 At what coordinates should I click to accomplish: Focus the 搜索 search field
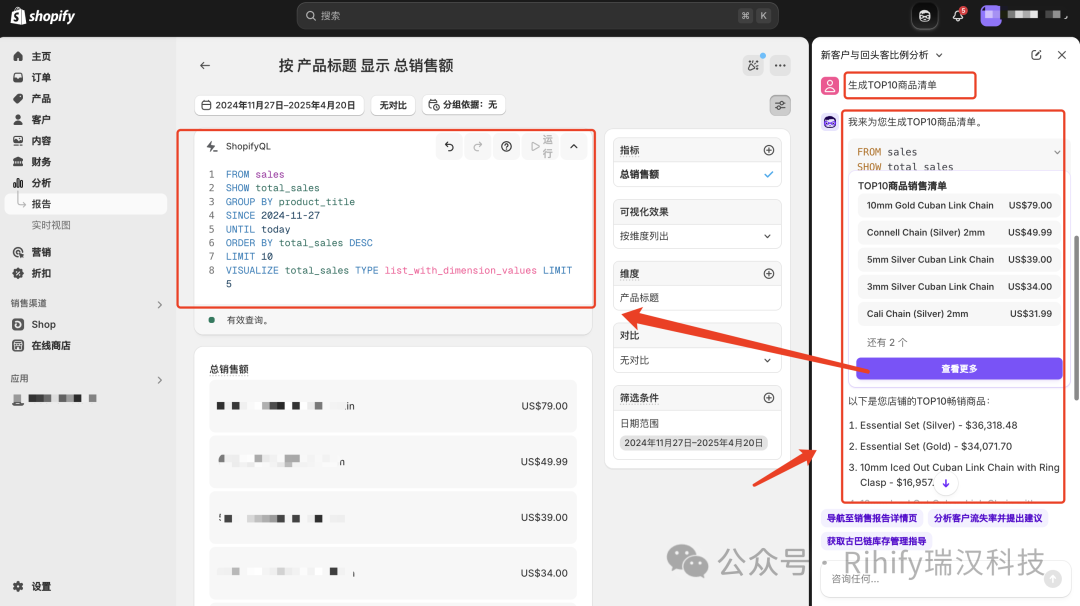coord(537,16)
